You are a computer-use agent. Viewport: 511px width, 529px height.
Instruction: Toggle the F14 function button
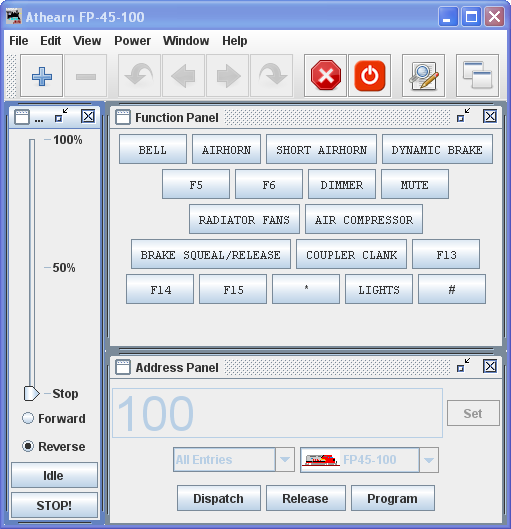[160, 289]
